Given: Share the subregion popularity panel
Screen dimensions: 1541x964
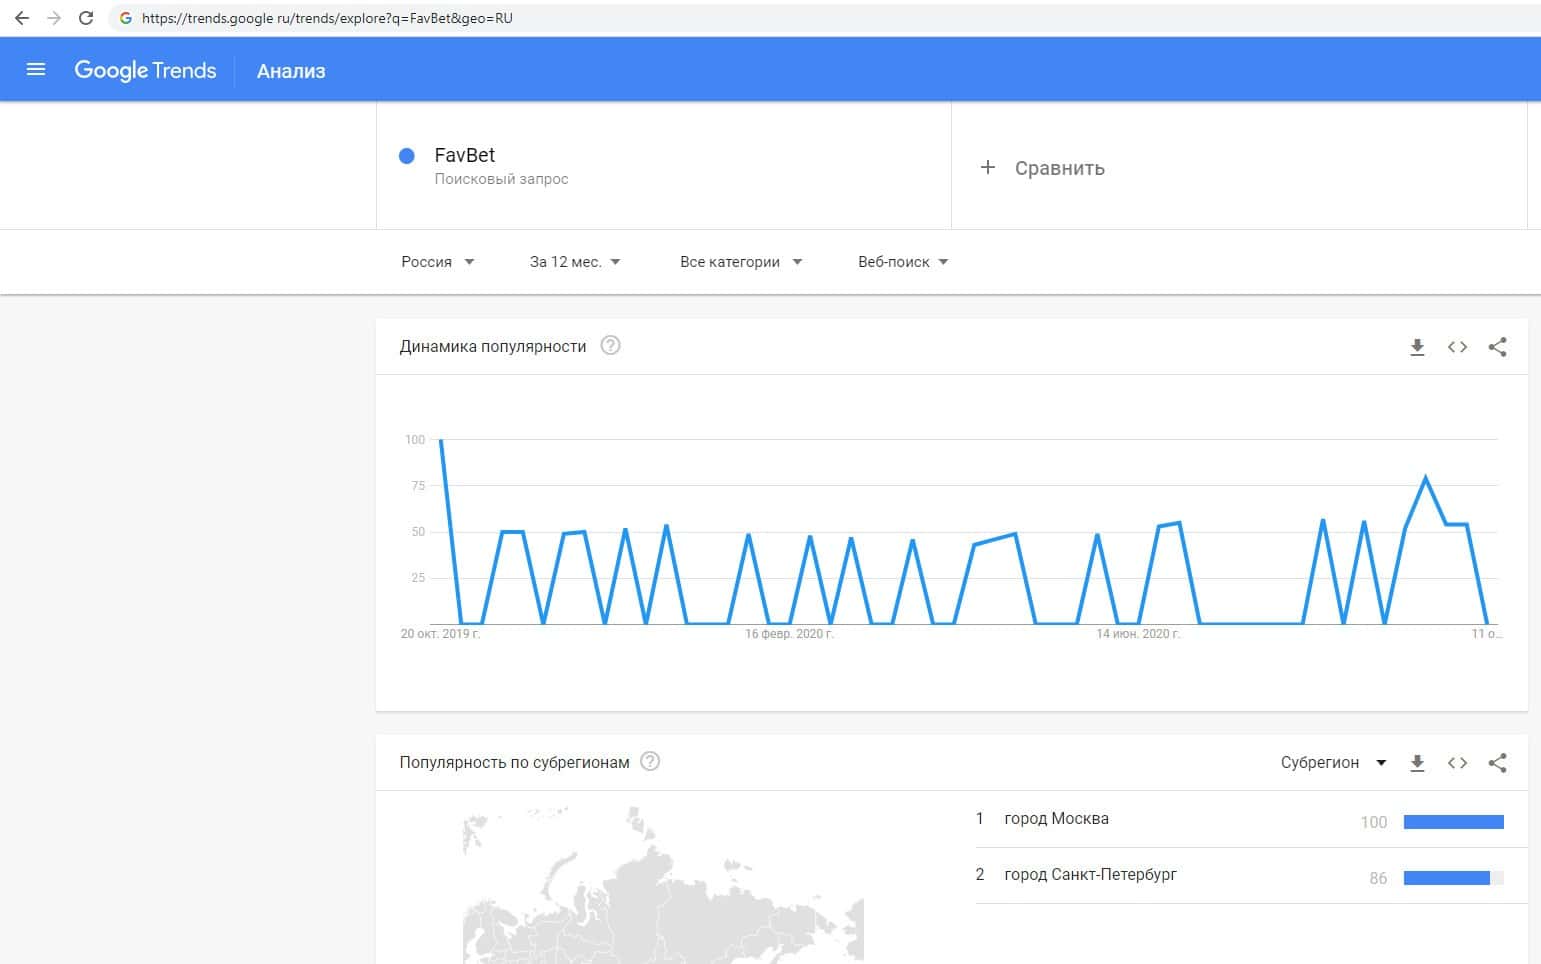Looking at the screenshot, I should click(x=1497, y=763).
